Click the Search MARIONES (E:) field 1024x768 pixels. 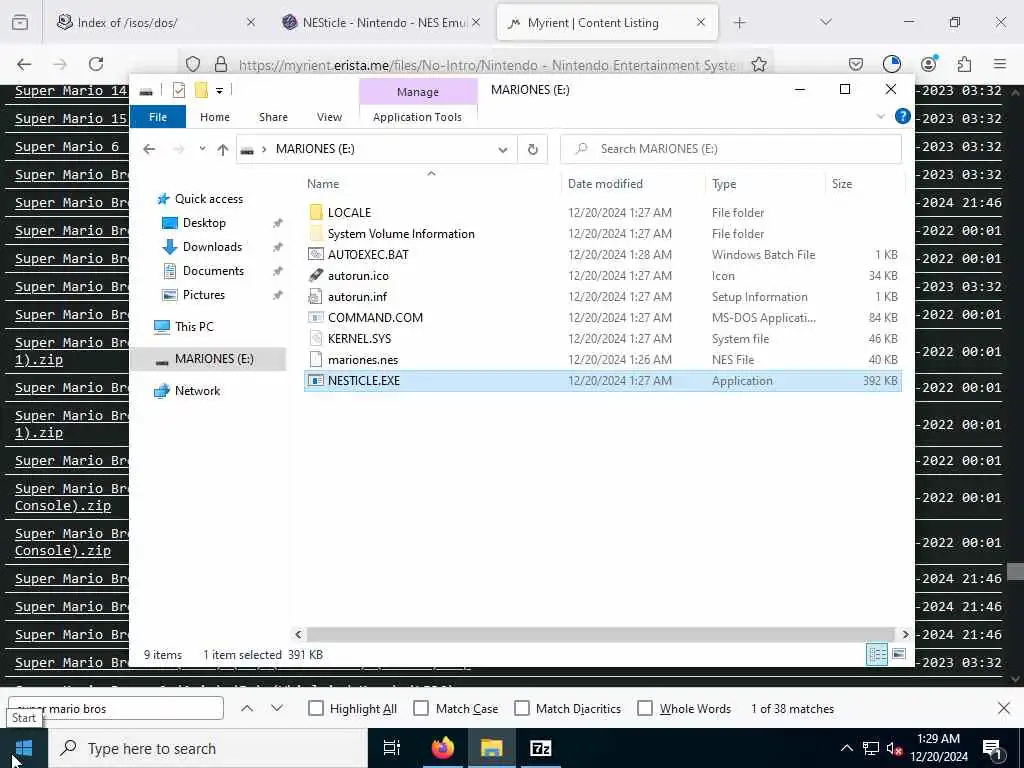pos(731,149)
